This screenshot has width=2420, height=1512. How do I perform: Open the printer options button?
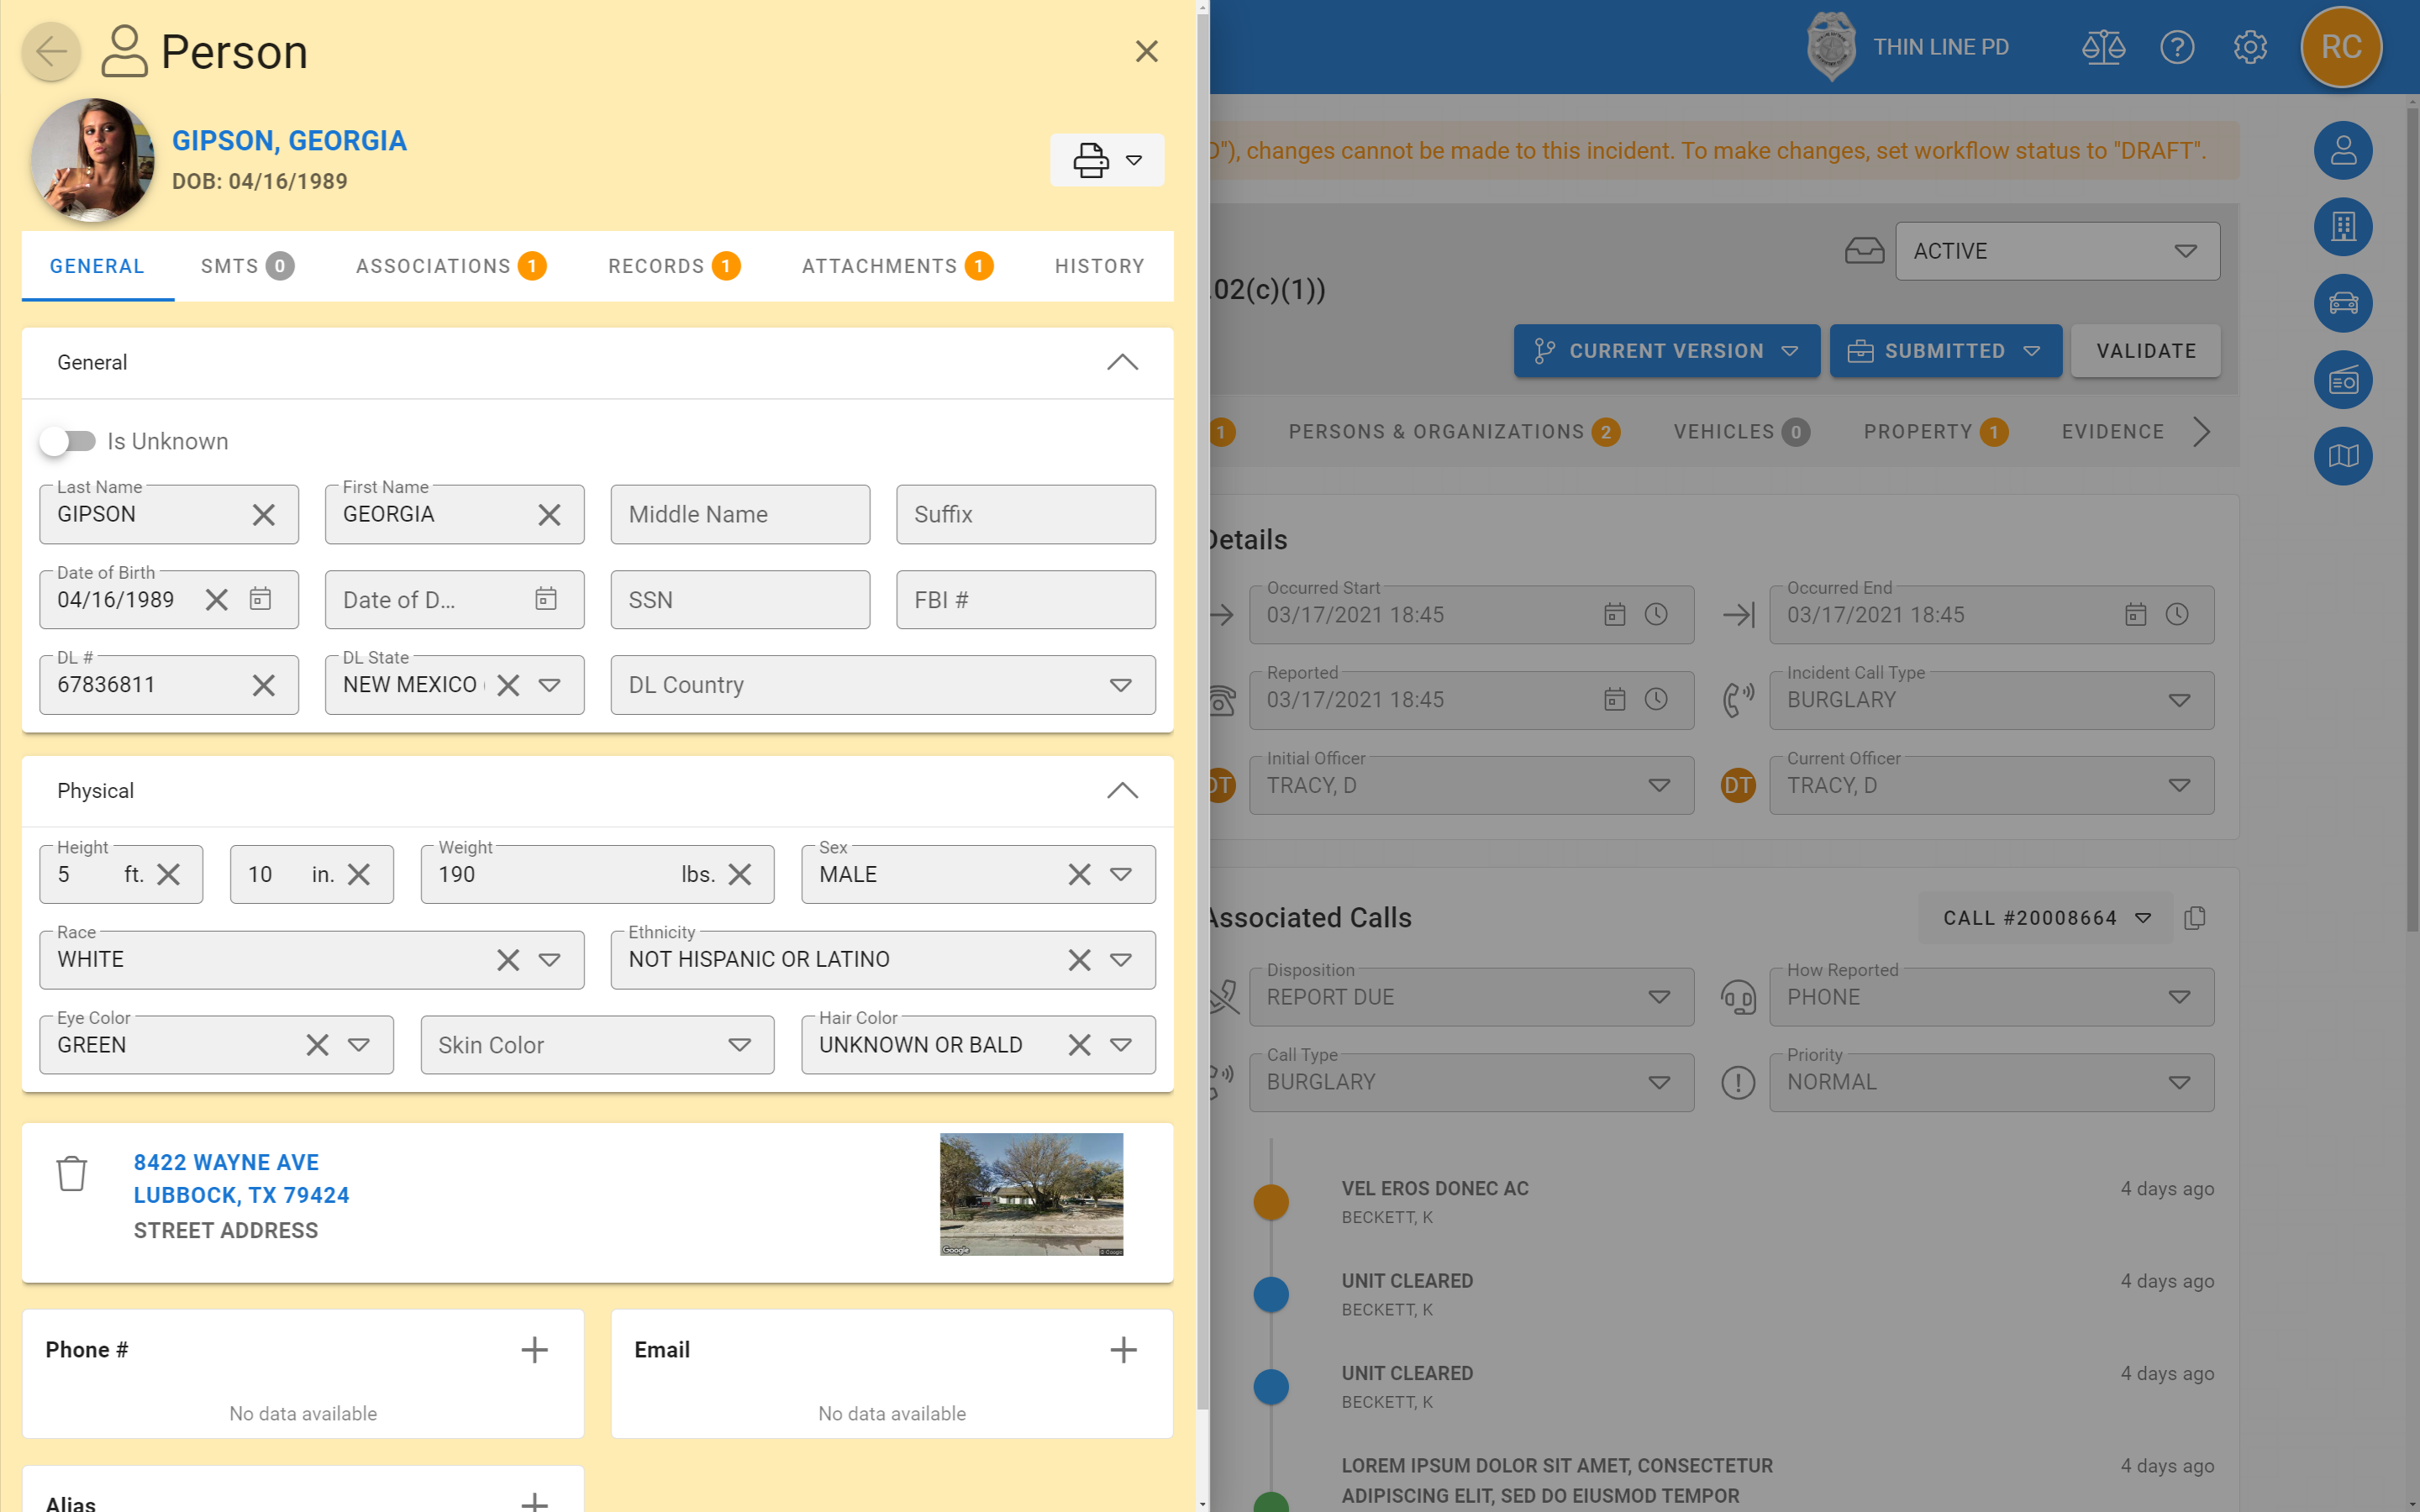click(x=1106, y=160)
